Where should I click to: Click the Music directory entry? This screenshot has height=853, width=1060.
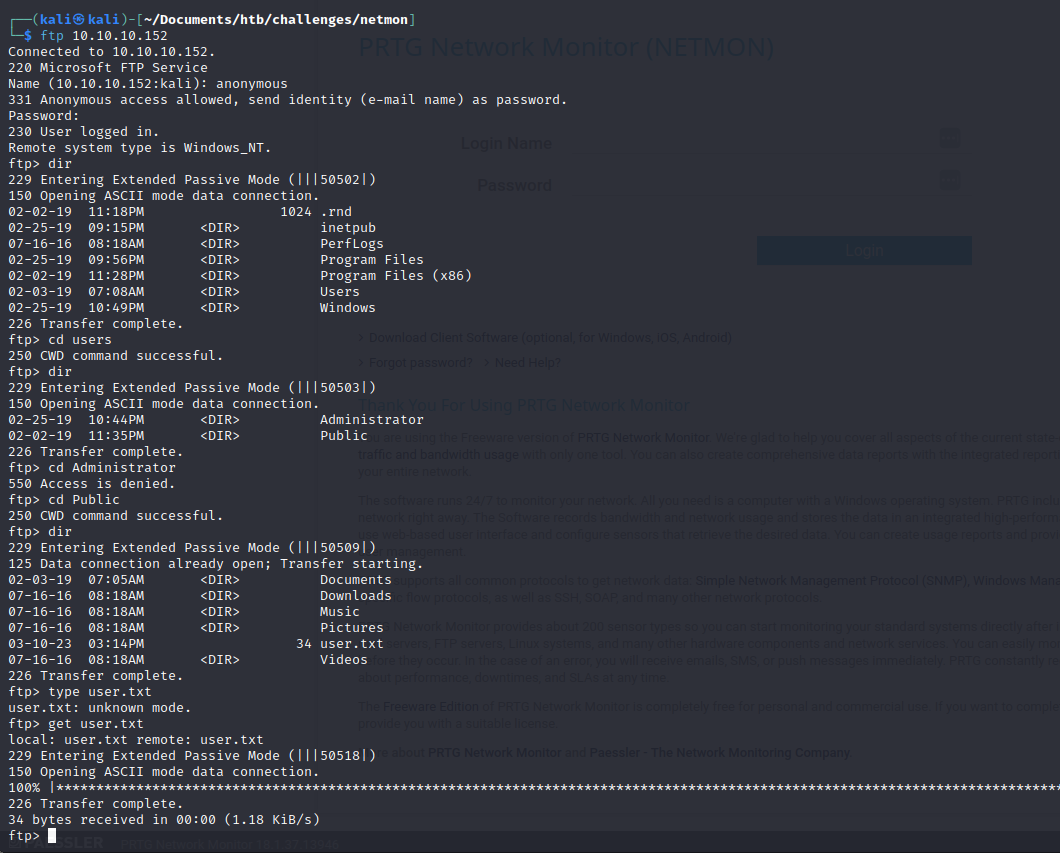(339, 612)
